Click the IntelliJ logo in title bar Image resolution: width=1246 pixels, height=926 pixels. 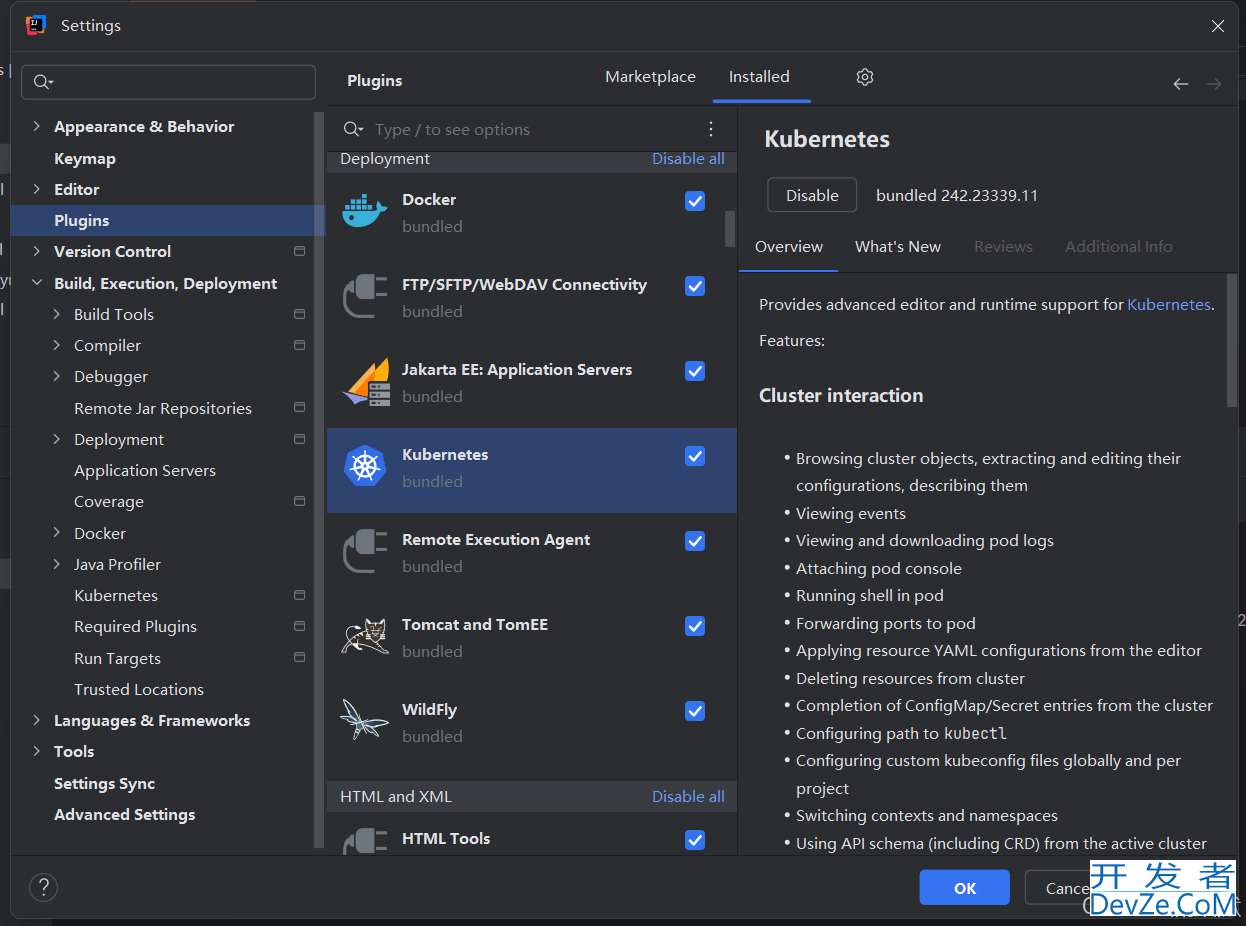point(36,26)
